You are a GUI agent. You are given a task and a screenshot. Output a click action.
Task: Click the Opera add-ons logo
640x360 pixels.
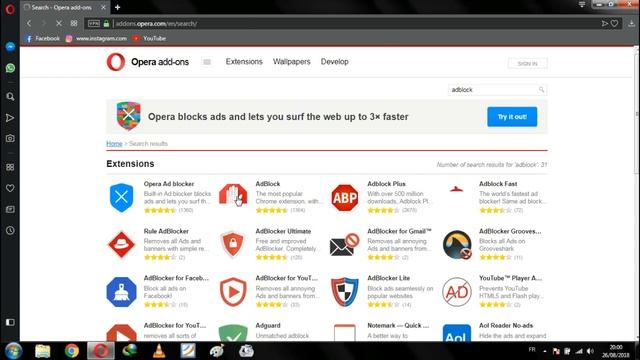pyautogui.click(x=147, y=62)
